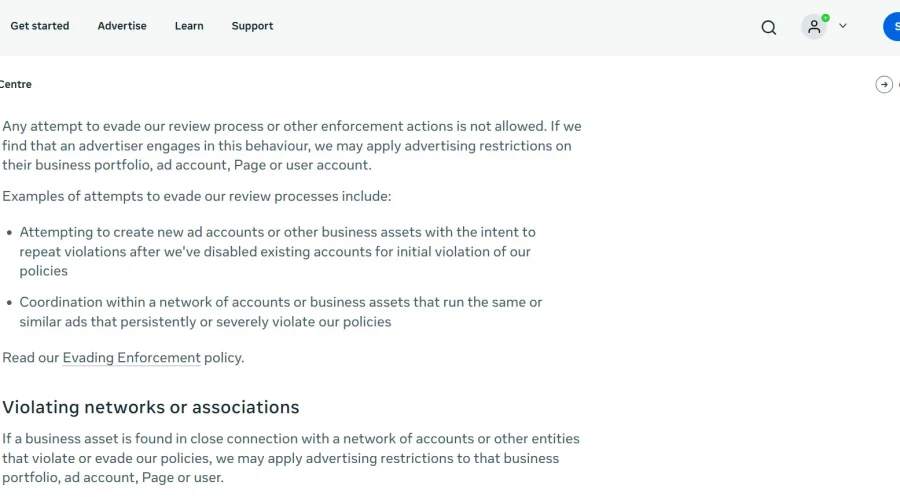The width and height of the screenshot is (900, 500).
Task: Click the Violating networks or associations heading
Action: [150, 407]
